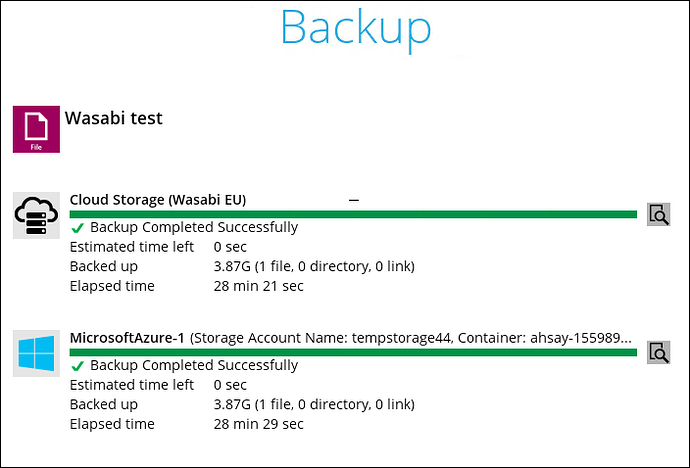This screenshot has height=468, width=690.
Task: Click the Windows logo Azure destination icon
Action: point(36,353)
